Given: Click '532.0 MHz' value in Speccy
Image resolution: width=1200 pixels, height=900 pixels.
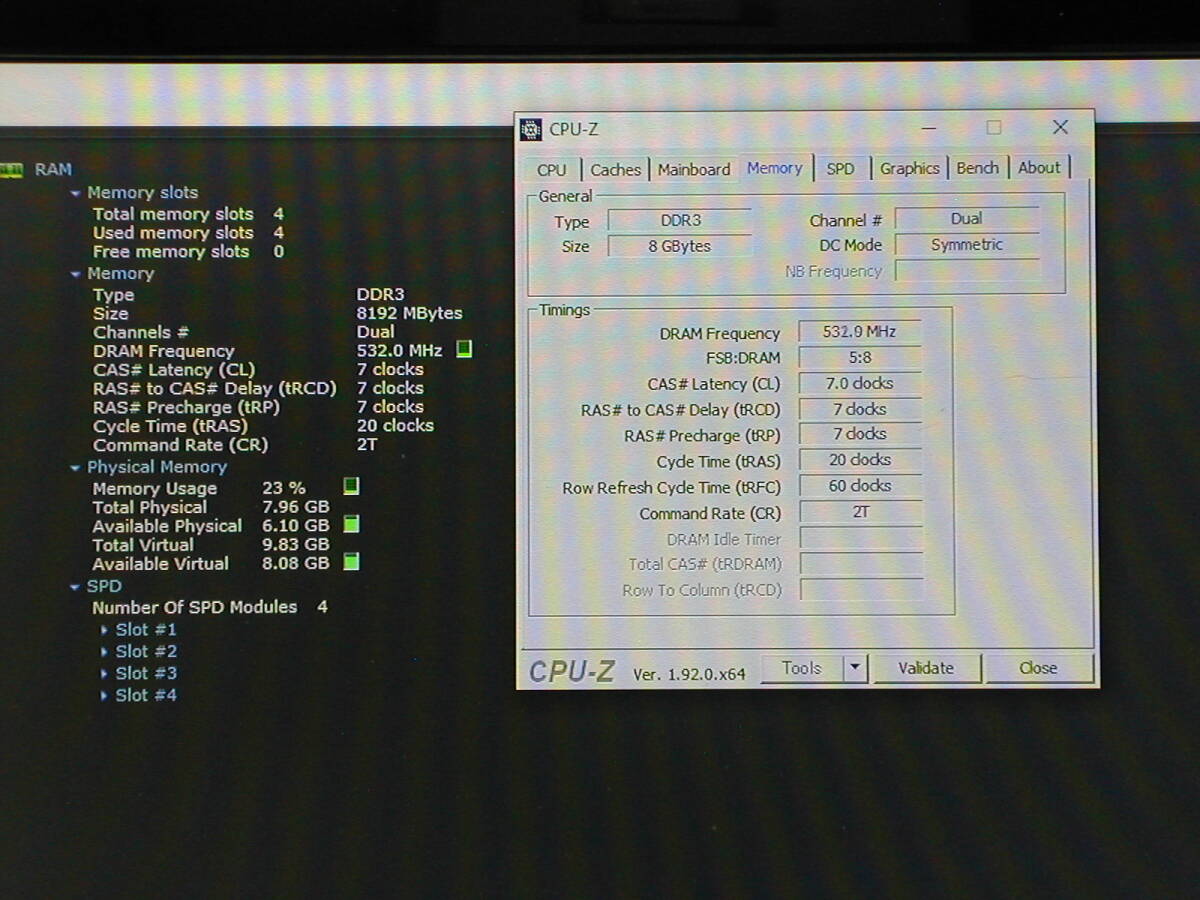Looking at the screenshot, I should pyautogui.click(x=399, y=351).
